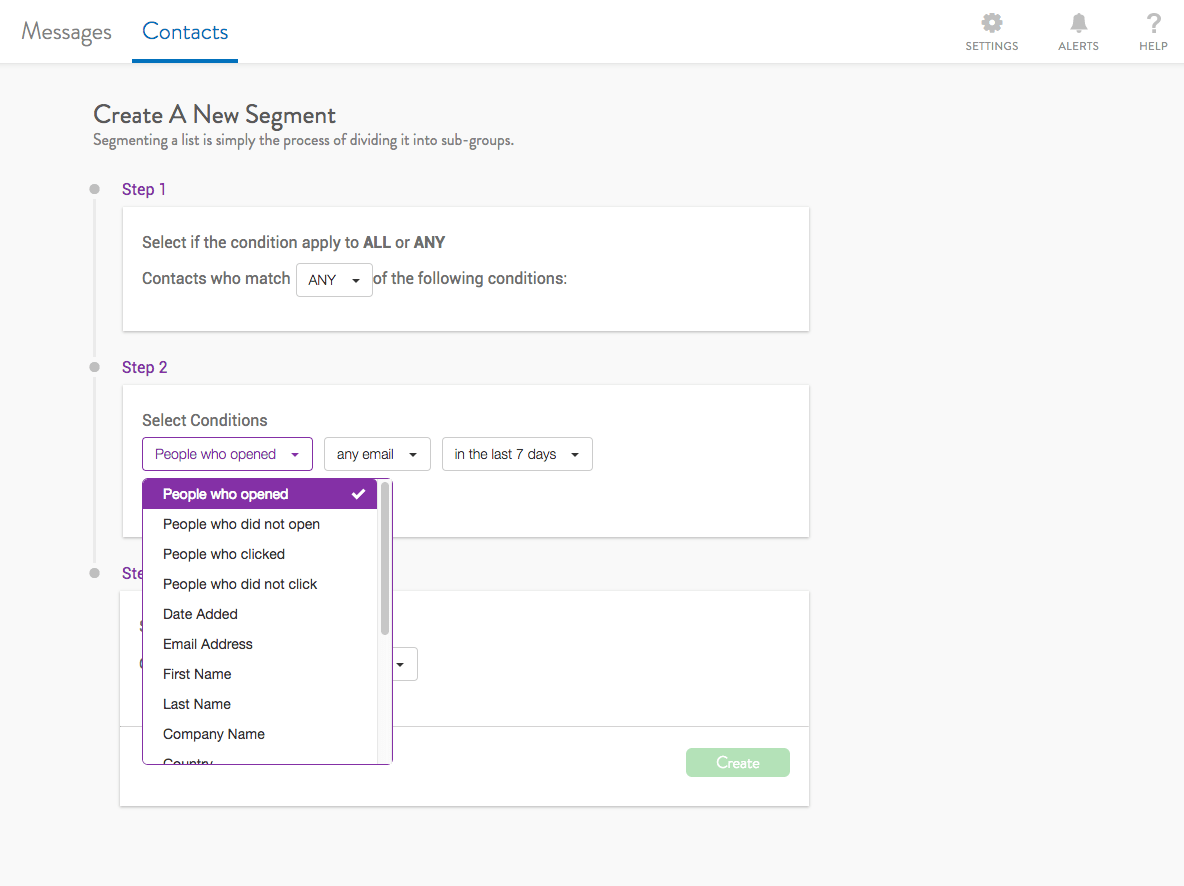Click the conditions list scrollbar
Viewport: 1184px width, 886px height.
pyautogui.click(x=385, y=560)
